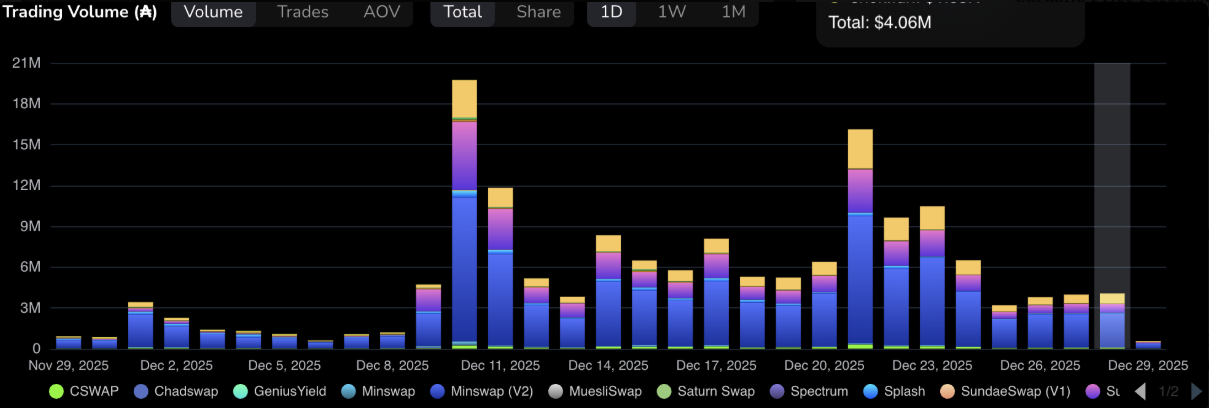Go to previous legend page arrow
Viewport: 1209px width, 408px height.
pos(1143,391)
